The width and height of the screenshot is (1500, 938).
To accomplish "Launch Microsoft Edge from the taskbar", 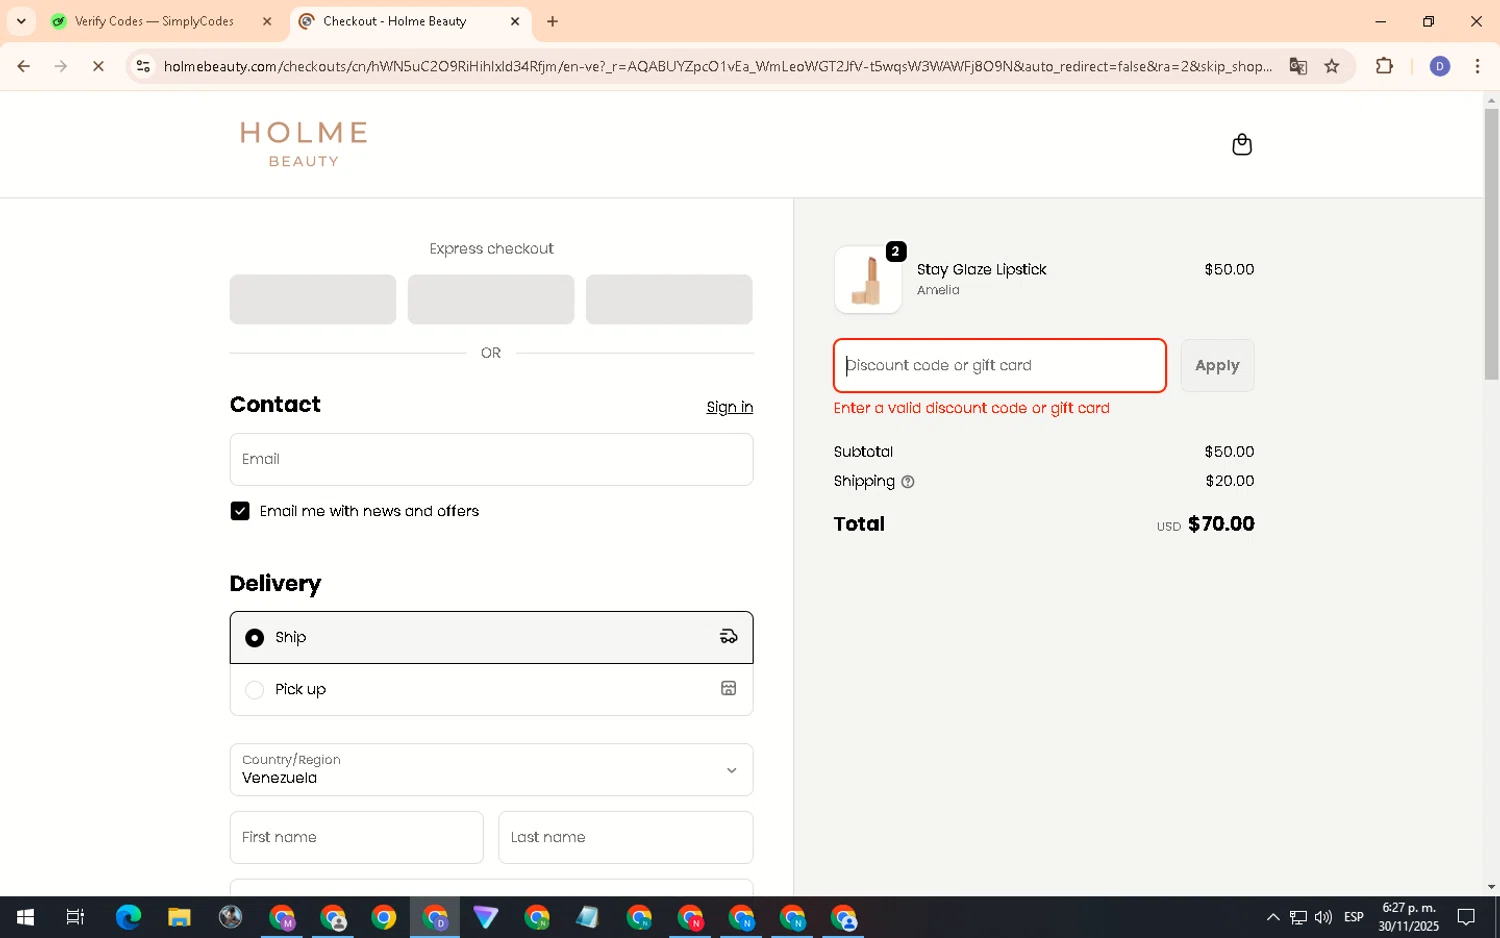I will pyautogui.click(x=128, y=917).
